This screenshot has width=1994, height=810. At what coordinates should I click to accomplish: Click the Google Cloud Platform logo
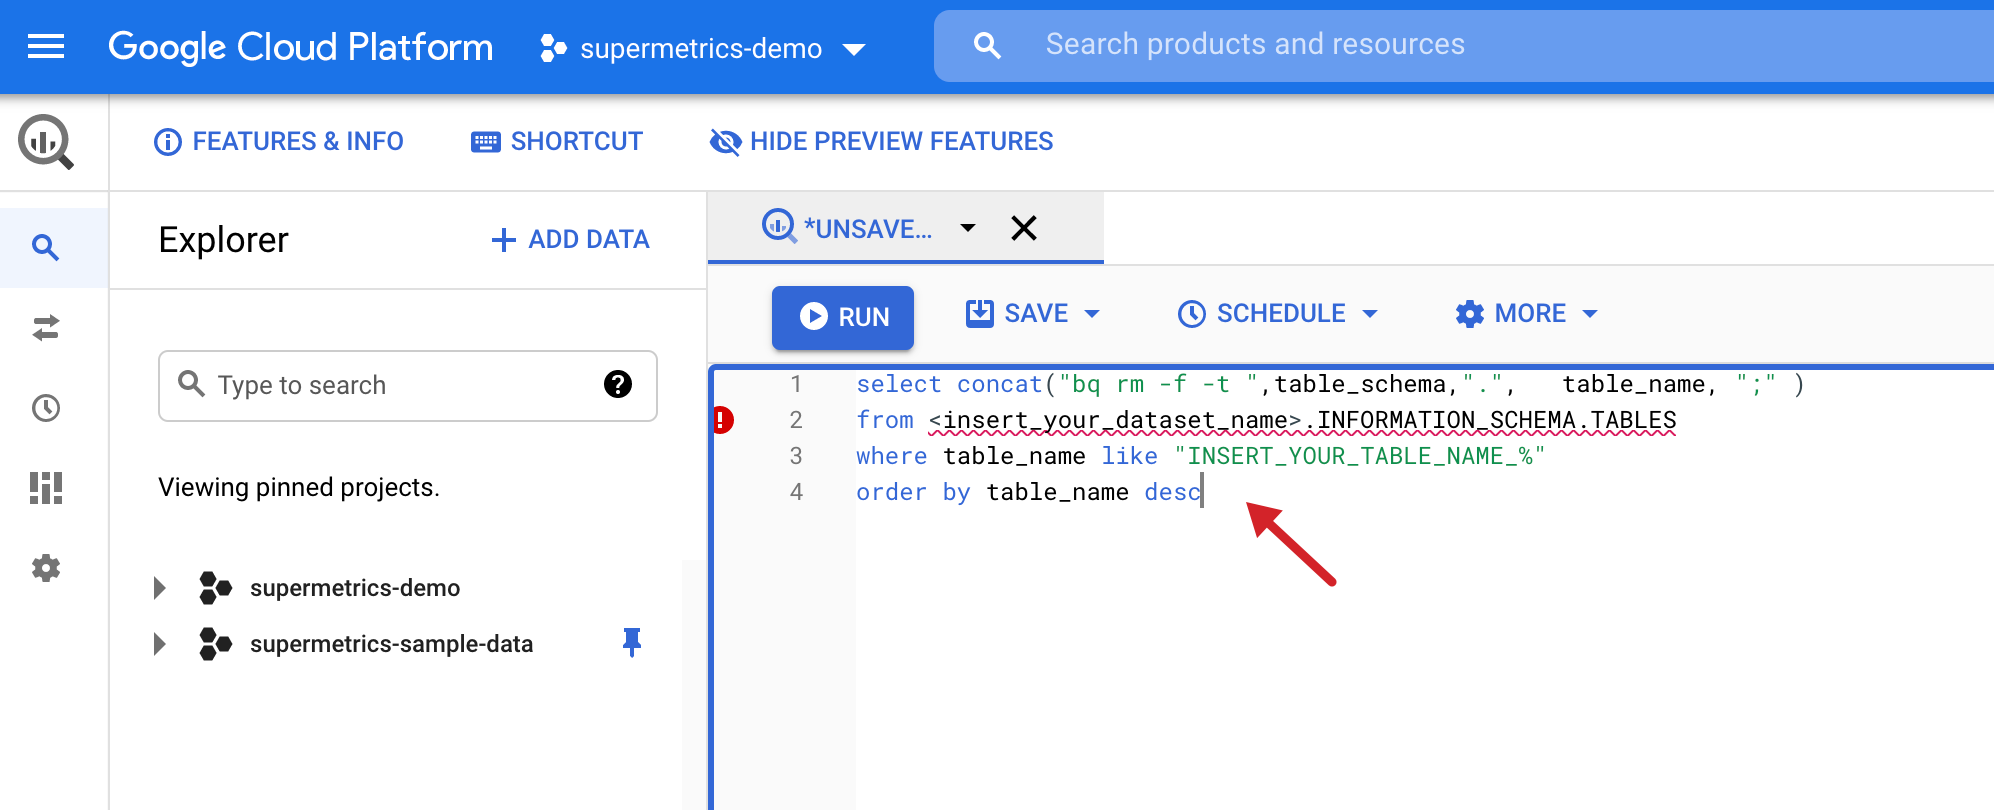click(x=301, y=47)
